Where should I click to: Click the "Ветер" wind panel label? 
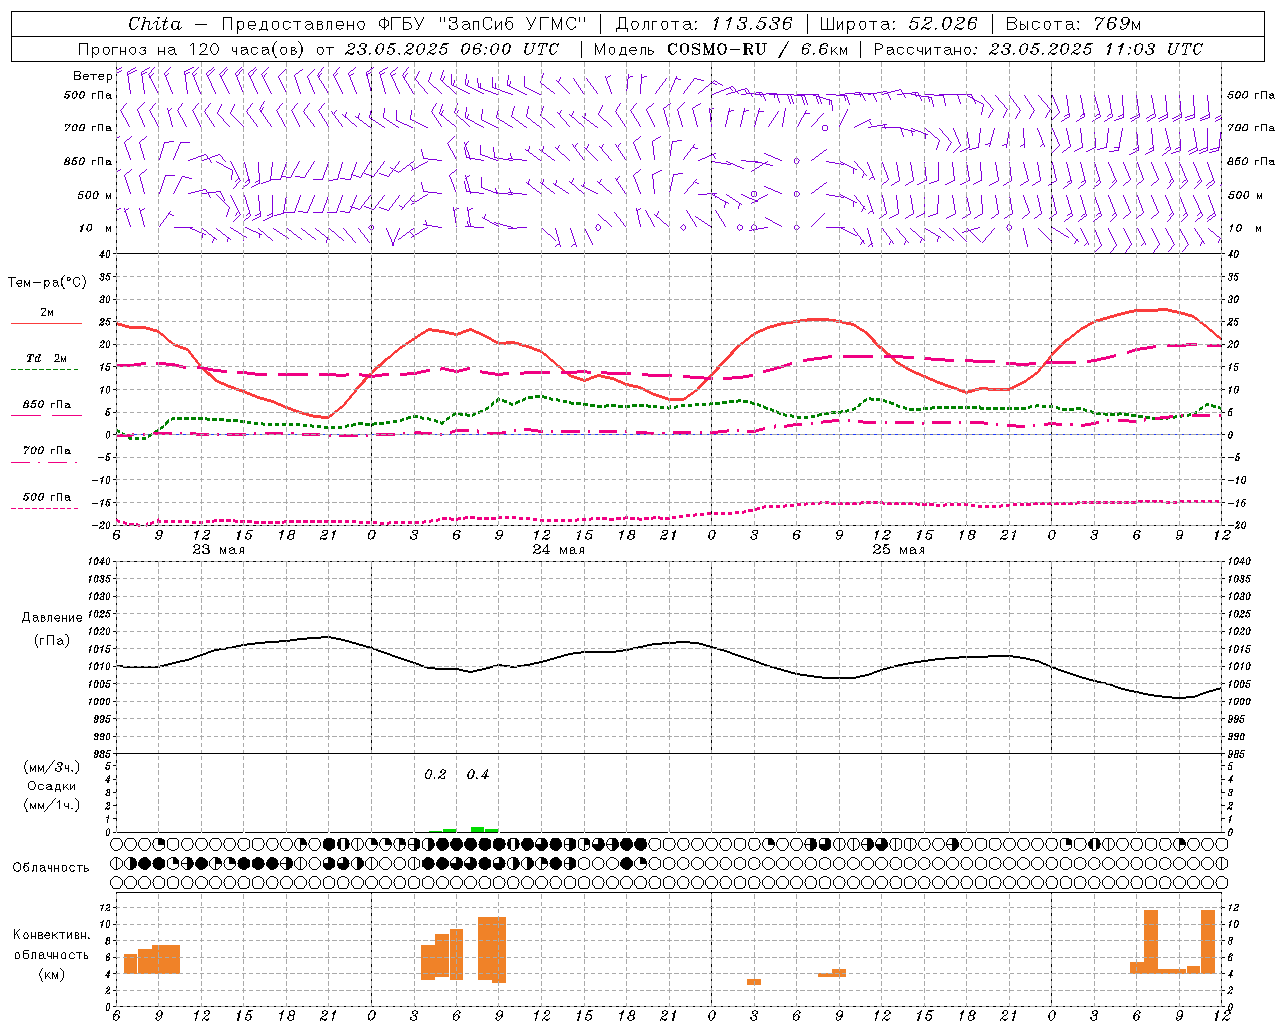tap(92, 76)
